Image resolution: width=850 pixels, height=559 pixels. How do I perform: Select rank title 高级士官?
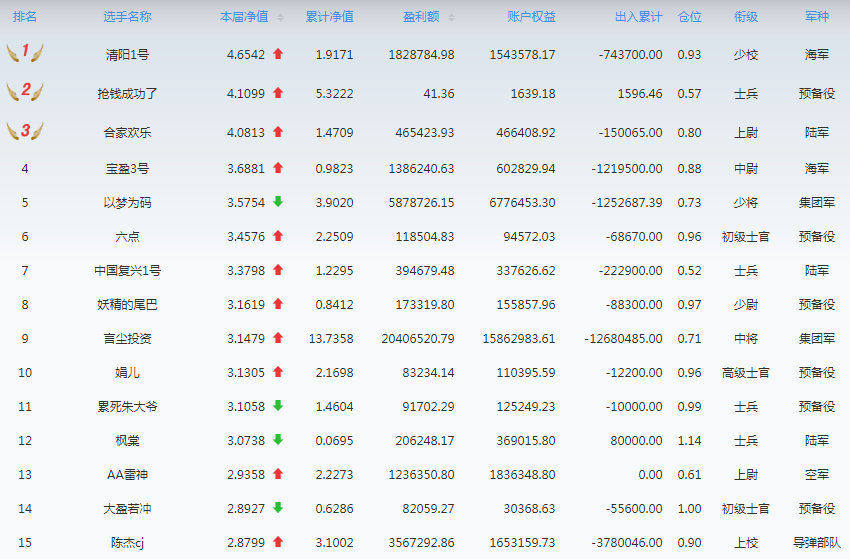point(746,373)
